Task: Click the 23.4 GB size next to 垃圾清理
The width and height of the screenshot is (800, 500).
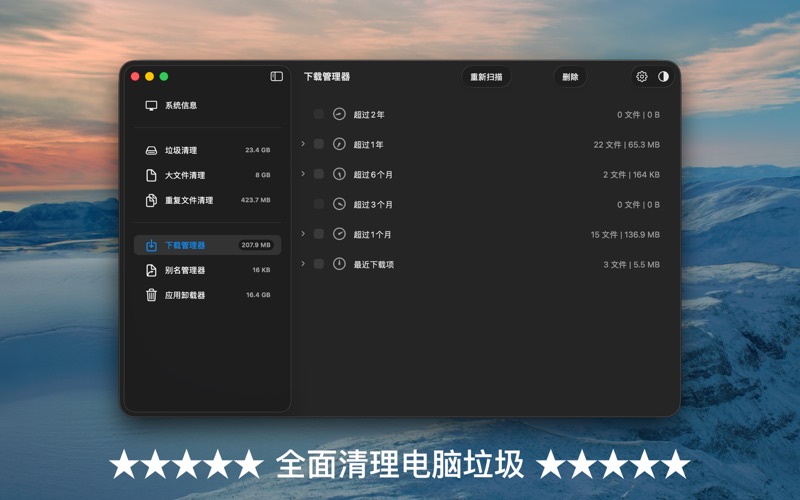Action: [x=258, y=150]
